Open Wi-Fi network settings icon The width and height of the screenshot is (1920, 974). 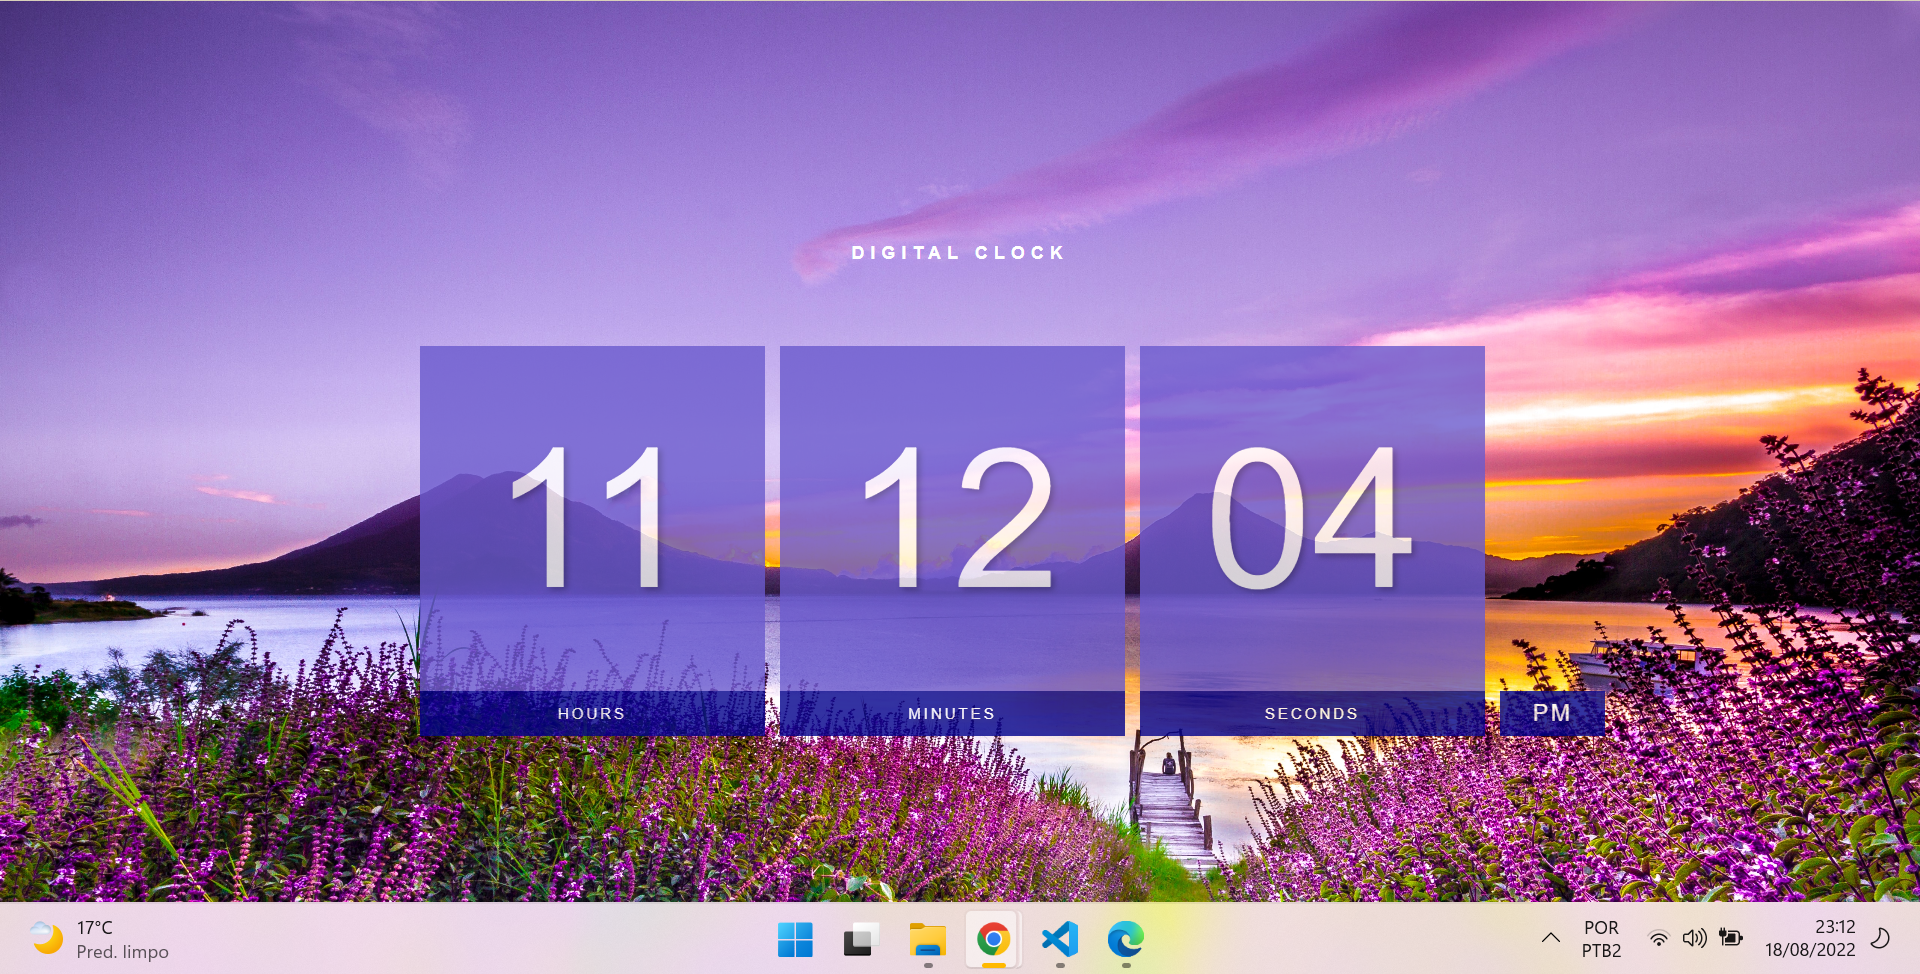pos(1659,938)
